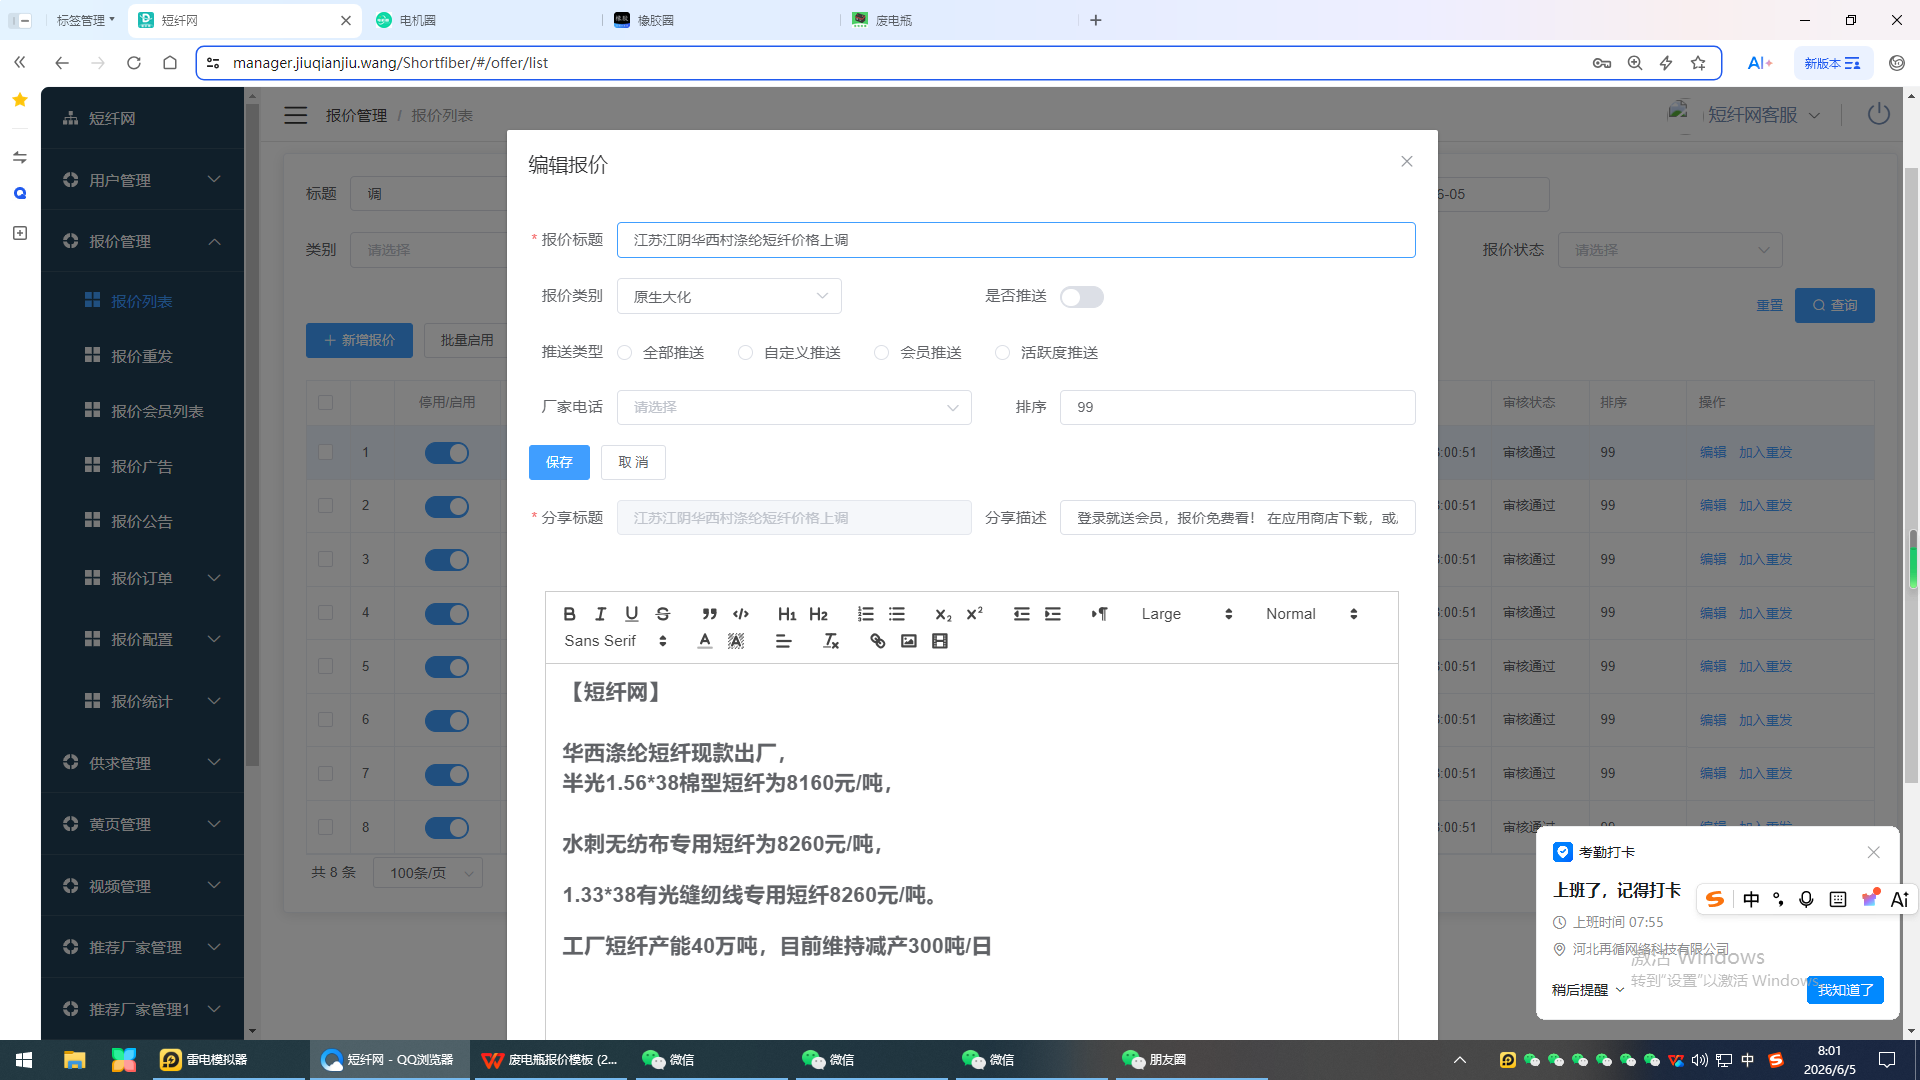Viewport: 1920px width, 1080px height.
Task: Click the 排序 field showing 99
Action: pyautogui.click(x=1238, y=407)
